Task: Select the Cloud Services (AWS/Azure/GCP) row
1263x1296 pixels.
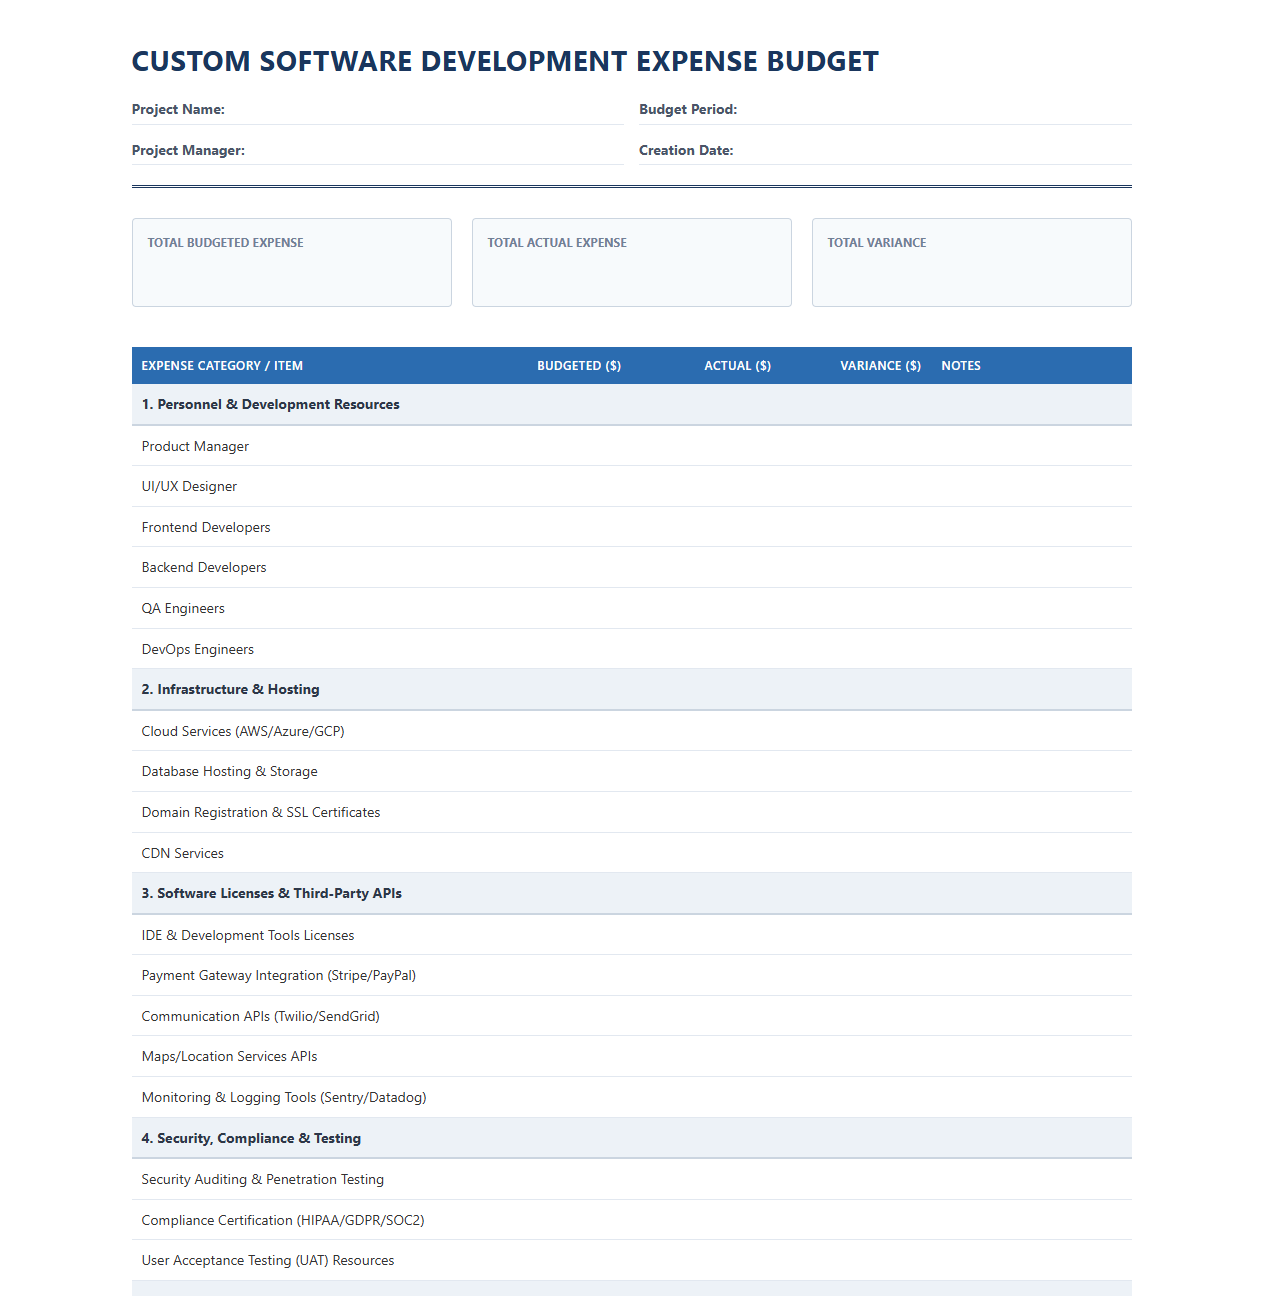Action: 632,731
